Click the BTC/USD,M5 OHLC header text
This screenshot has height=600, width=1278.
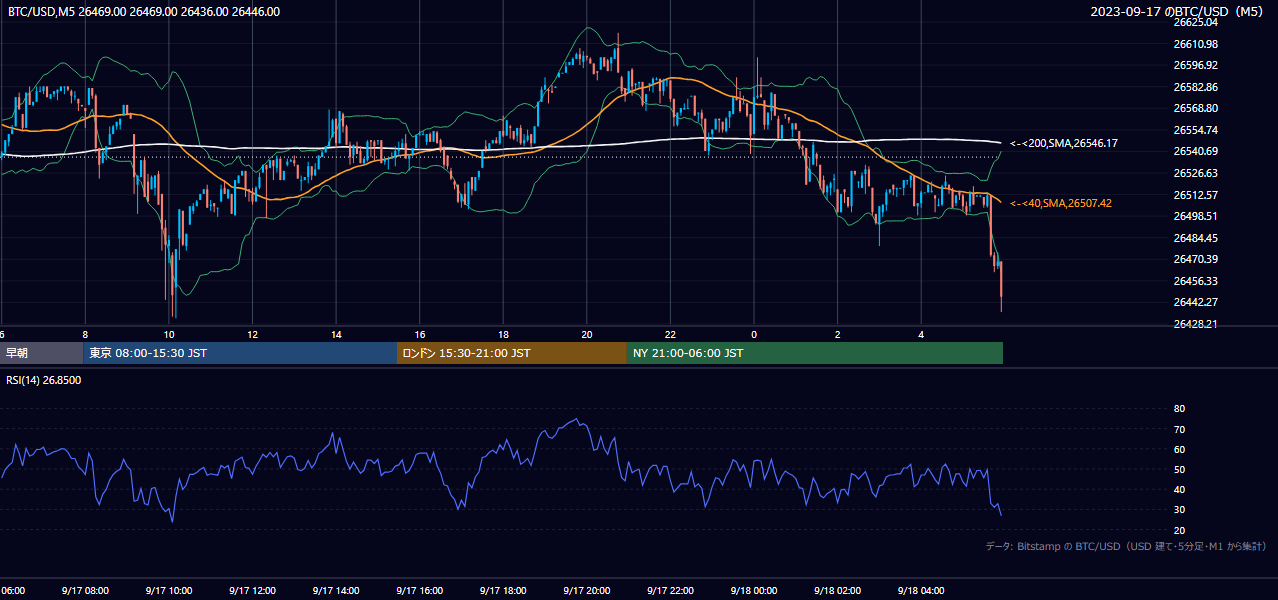(144, 12)
